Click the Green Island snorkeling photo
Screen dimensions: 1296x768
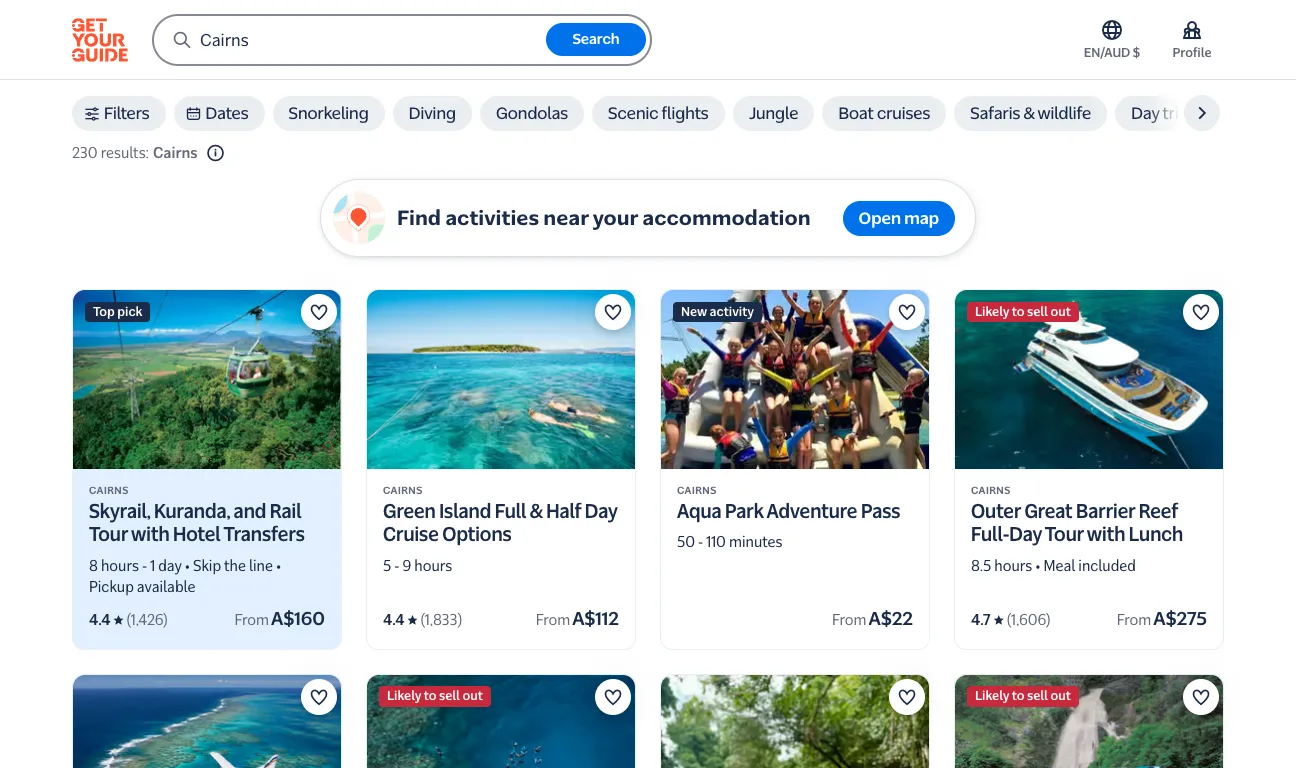pyautogui.click(x=501, y=380)
